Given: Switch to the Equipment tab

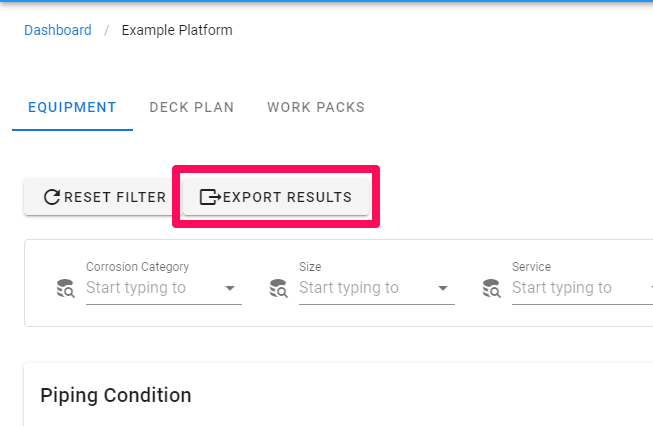Looking at the screenshot, I should pyautogui.click(x=72, y=108).
